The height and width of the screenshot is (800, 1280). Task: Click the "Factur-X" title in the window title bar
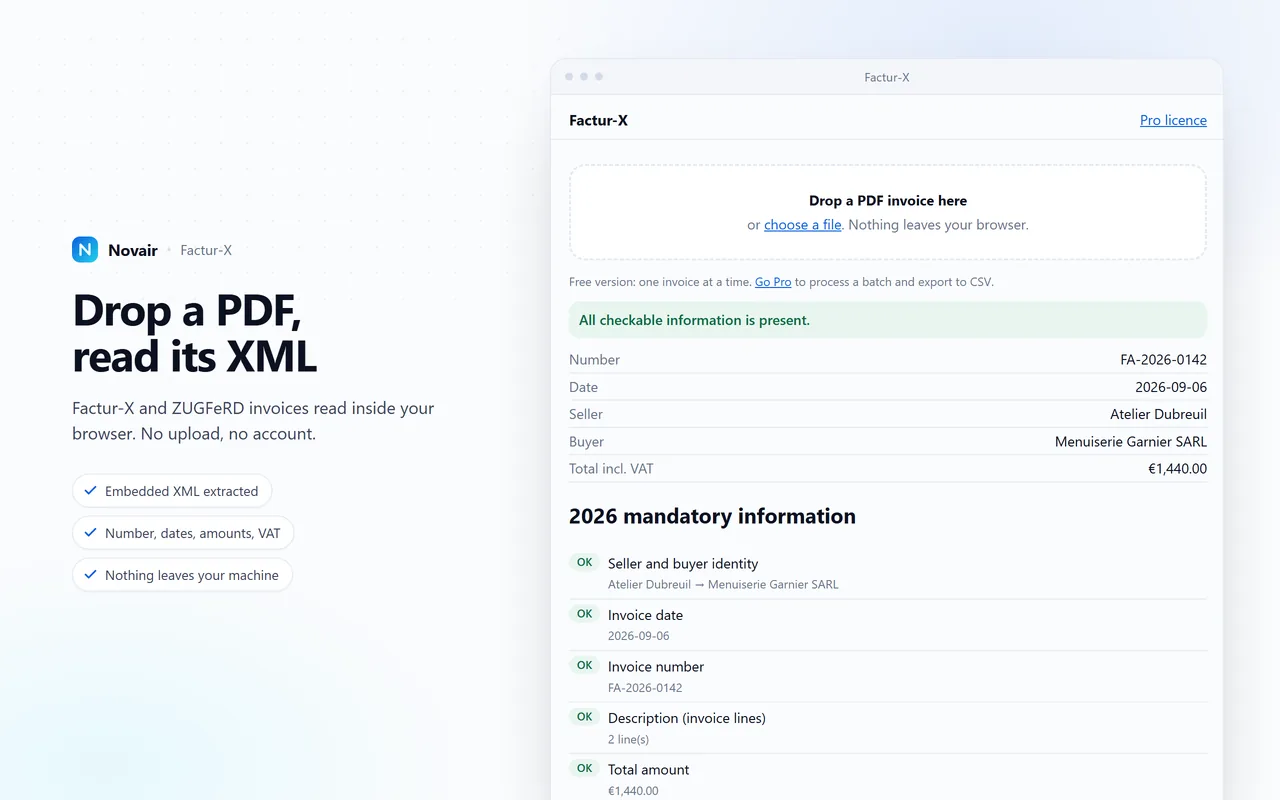click(x=887, y=77)
